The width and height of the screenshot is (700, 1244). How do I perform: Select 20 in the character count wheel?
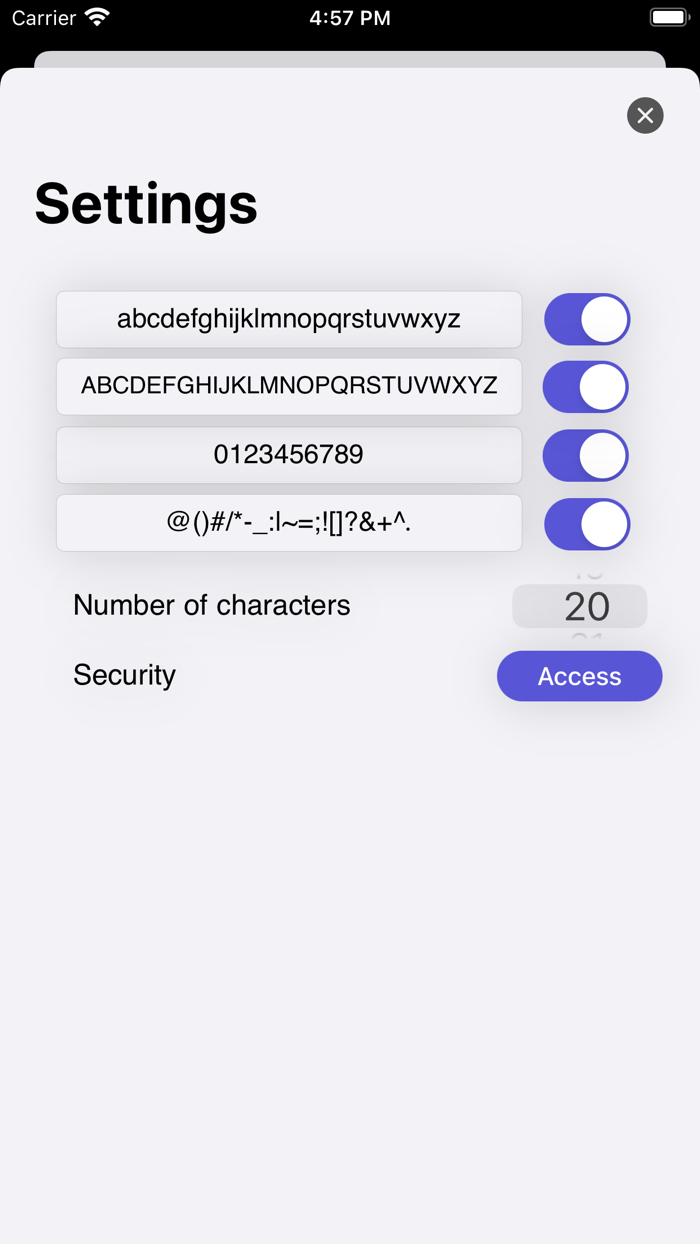click(579, 606)
